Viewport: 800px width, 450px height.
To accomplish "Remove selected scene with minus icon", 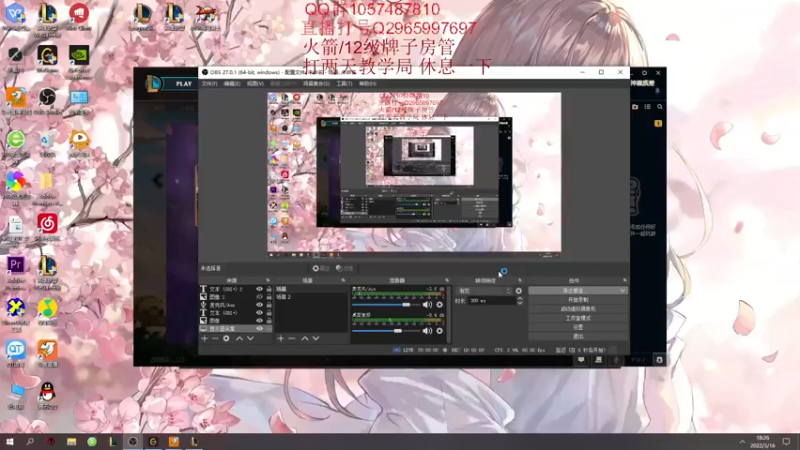I will tap(292, 338).
